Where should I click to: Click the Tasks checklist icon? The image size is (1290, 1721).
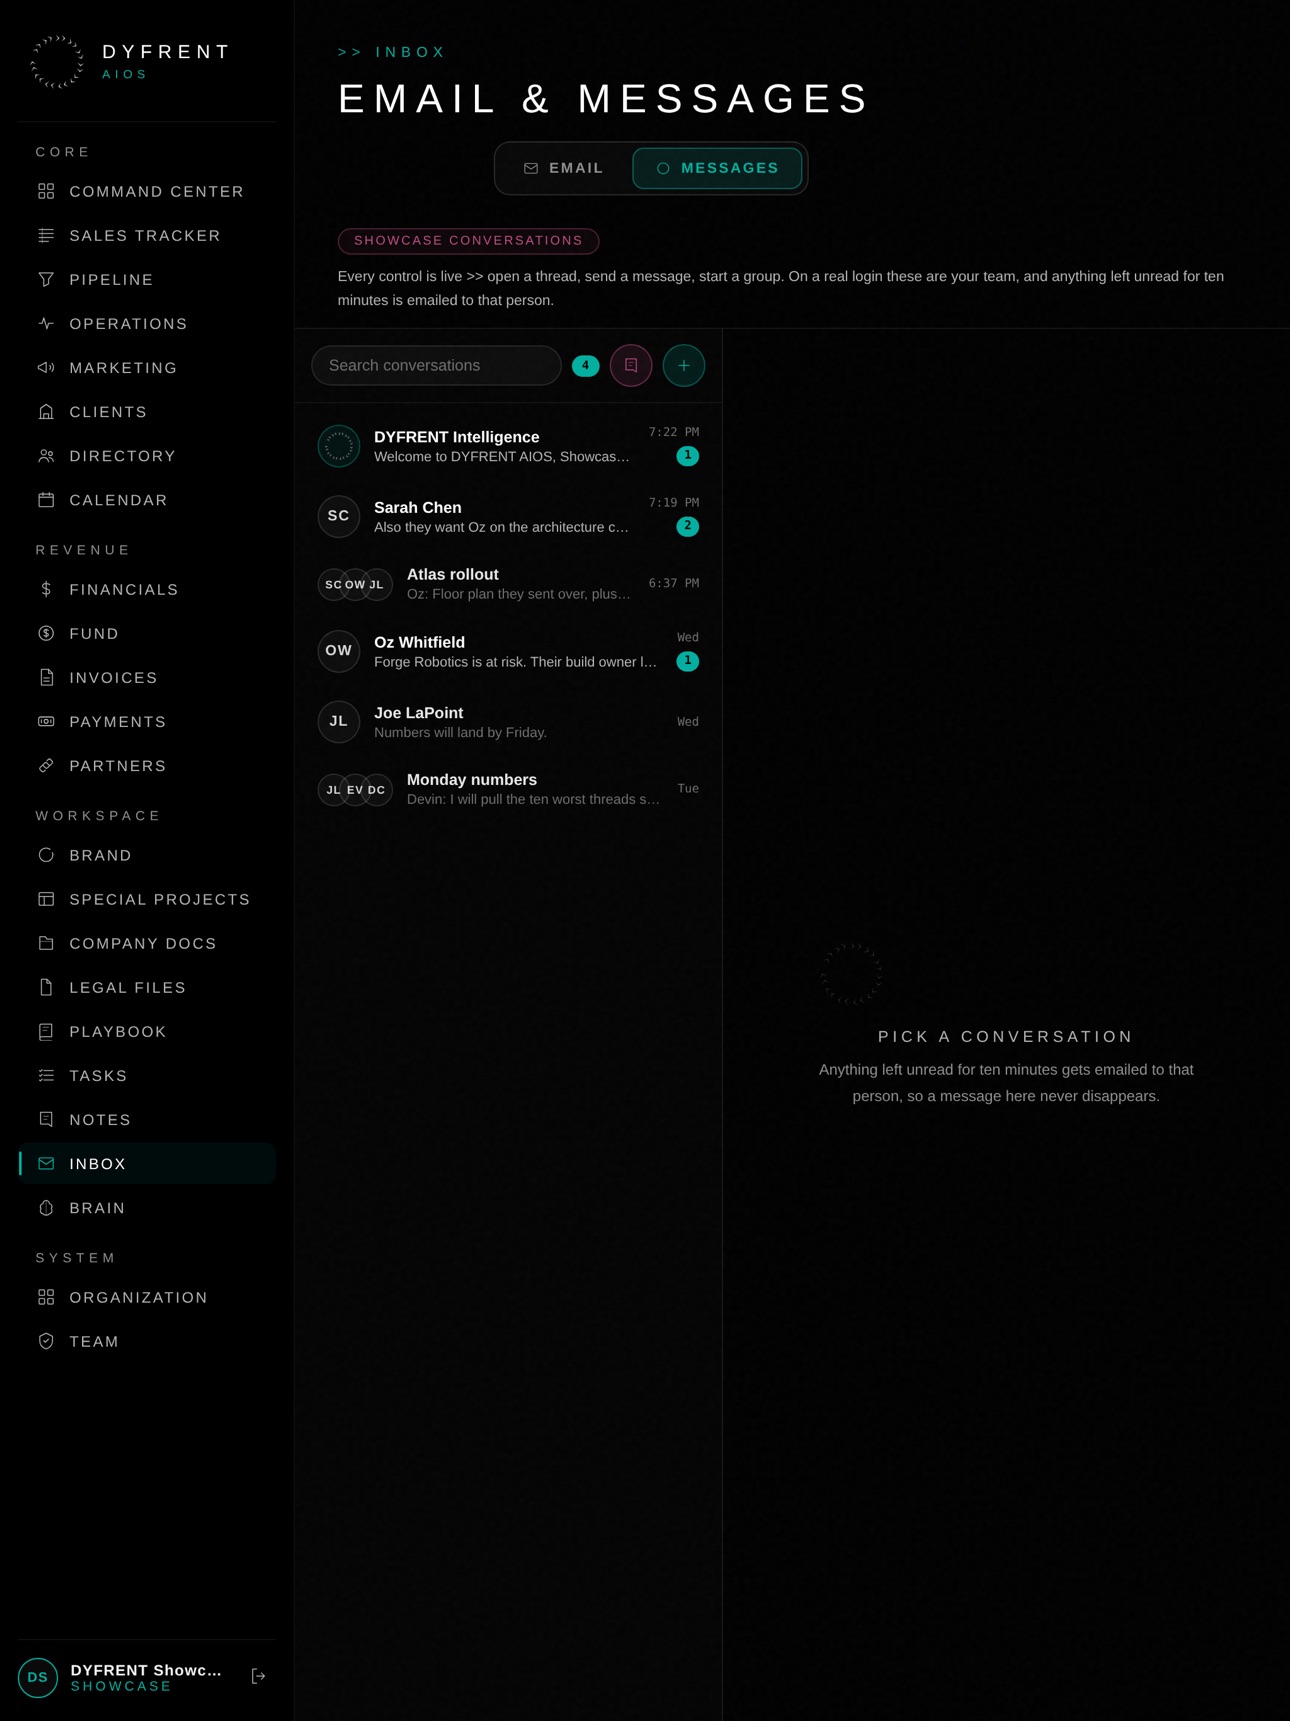[x=46, y=1075]
